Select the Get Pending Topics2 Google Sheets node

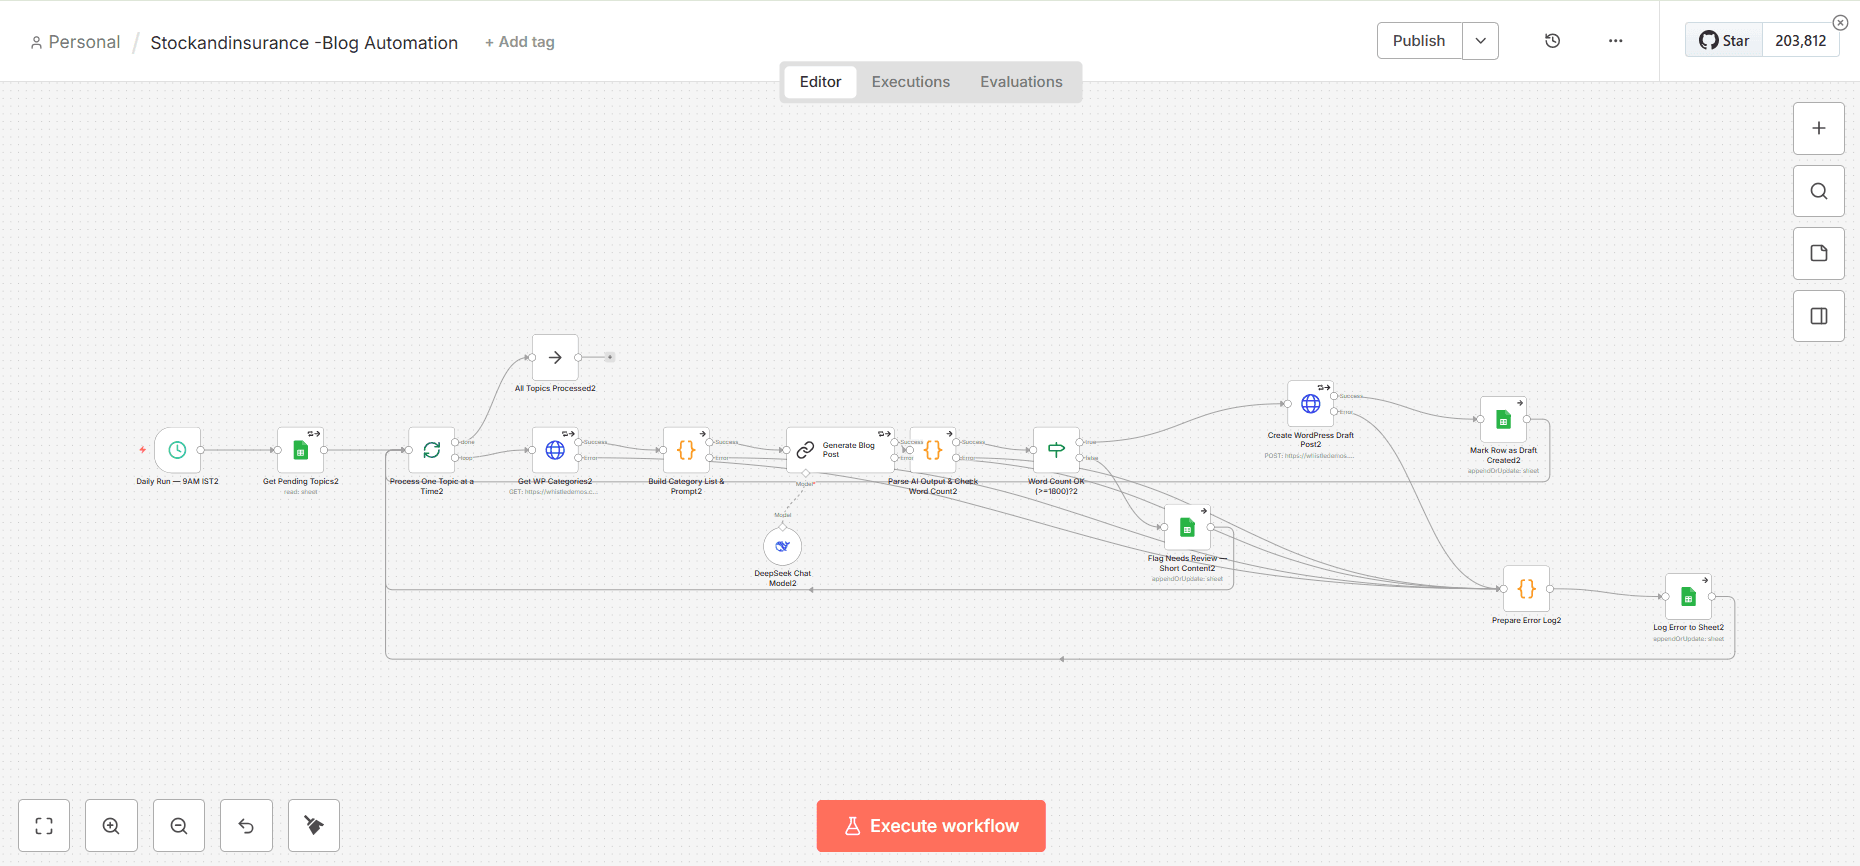301,450
